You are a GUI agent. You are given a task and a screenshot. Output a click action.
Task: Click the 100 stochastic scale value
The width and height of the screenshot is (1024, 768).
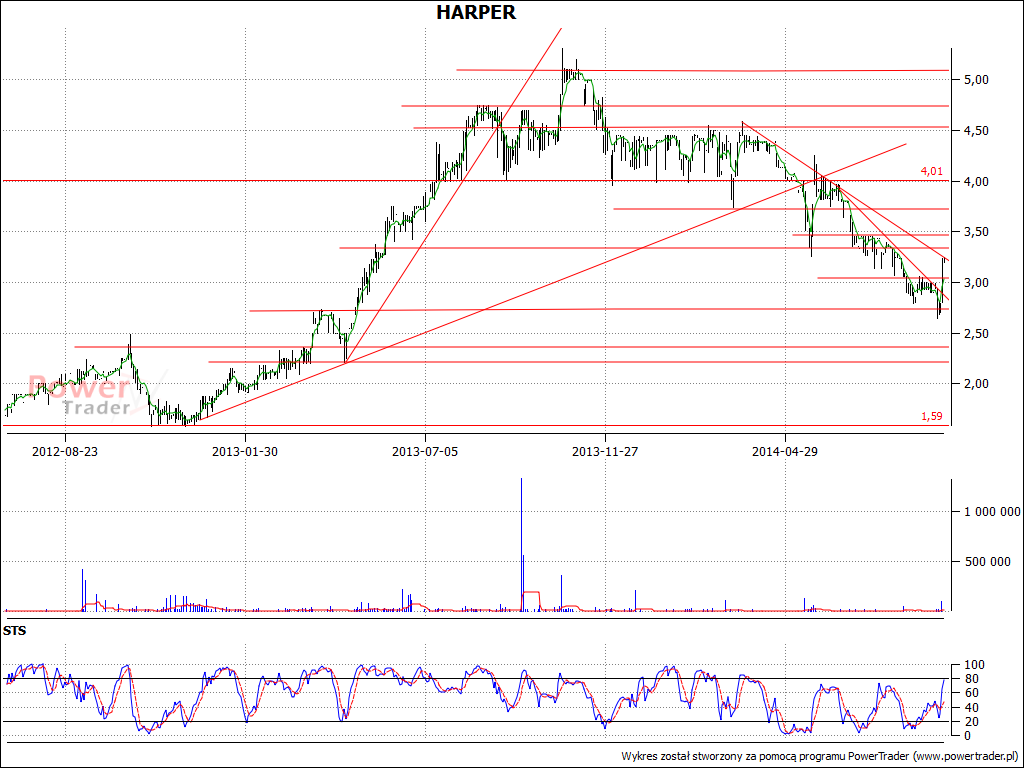(x=972, y=665)
